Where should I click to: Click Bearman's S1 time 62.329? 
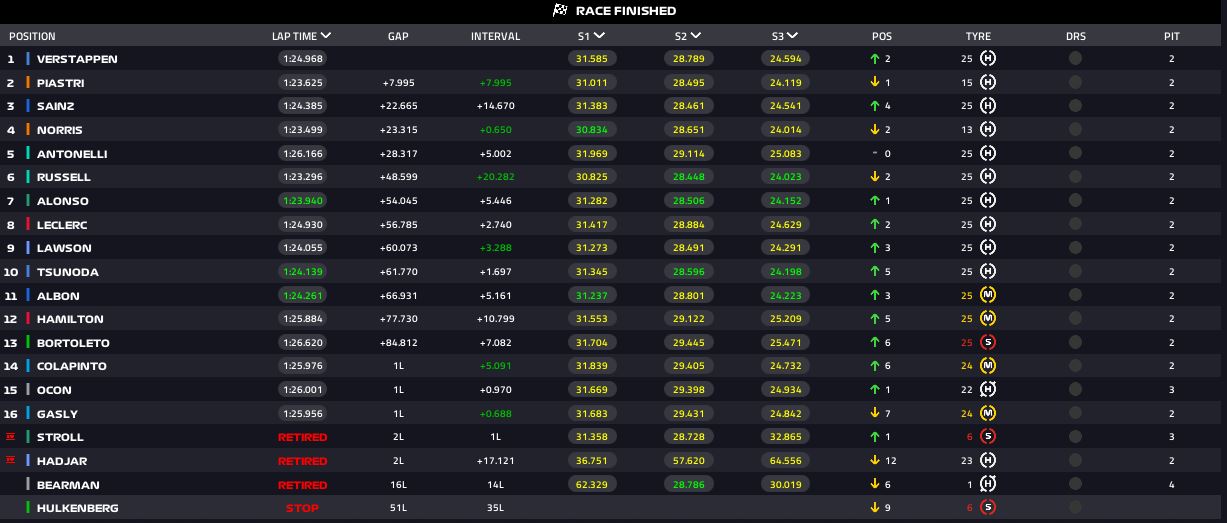[x=593, y=485]
